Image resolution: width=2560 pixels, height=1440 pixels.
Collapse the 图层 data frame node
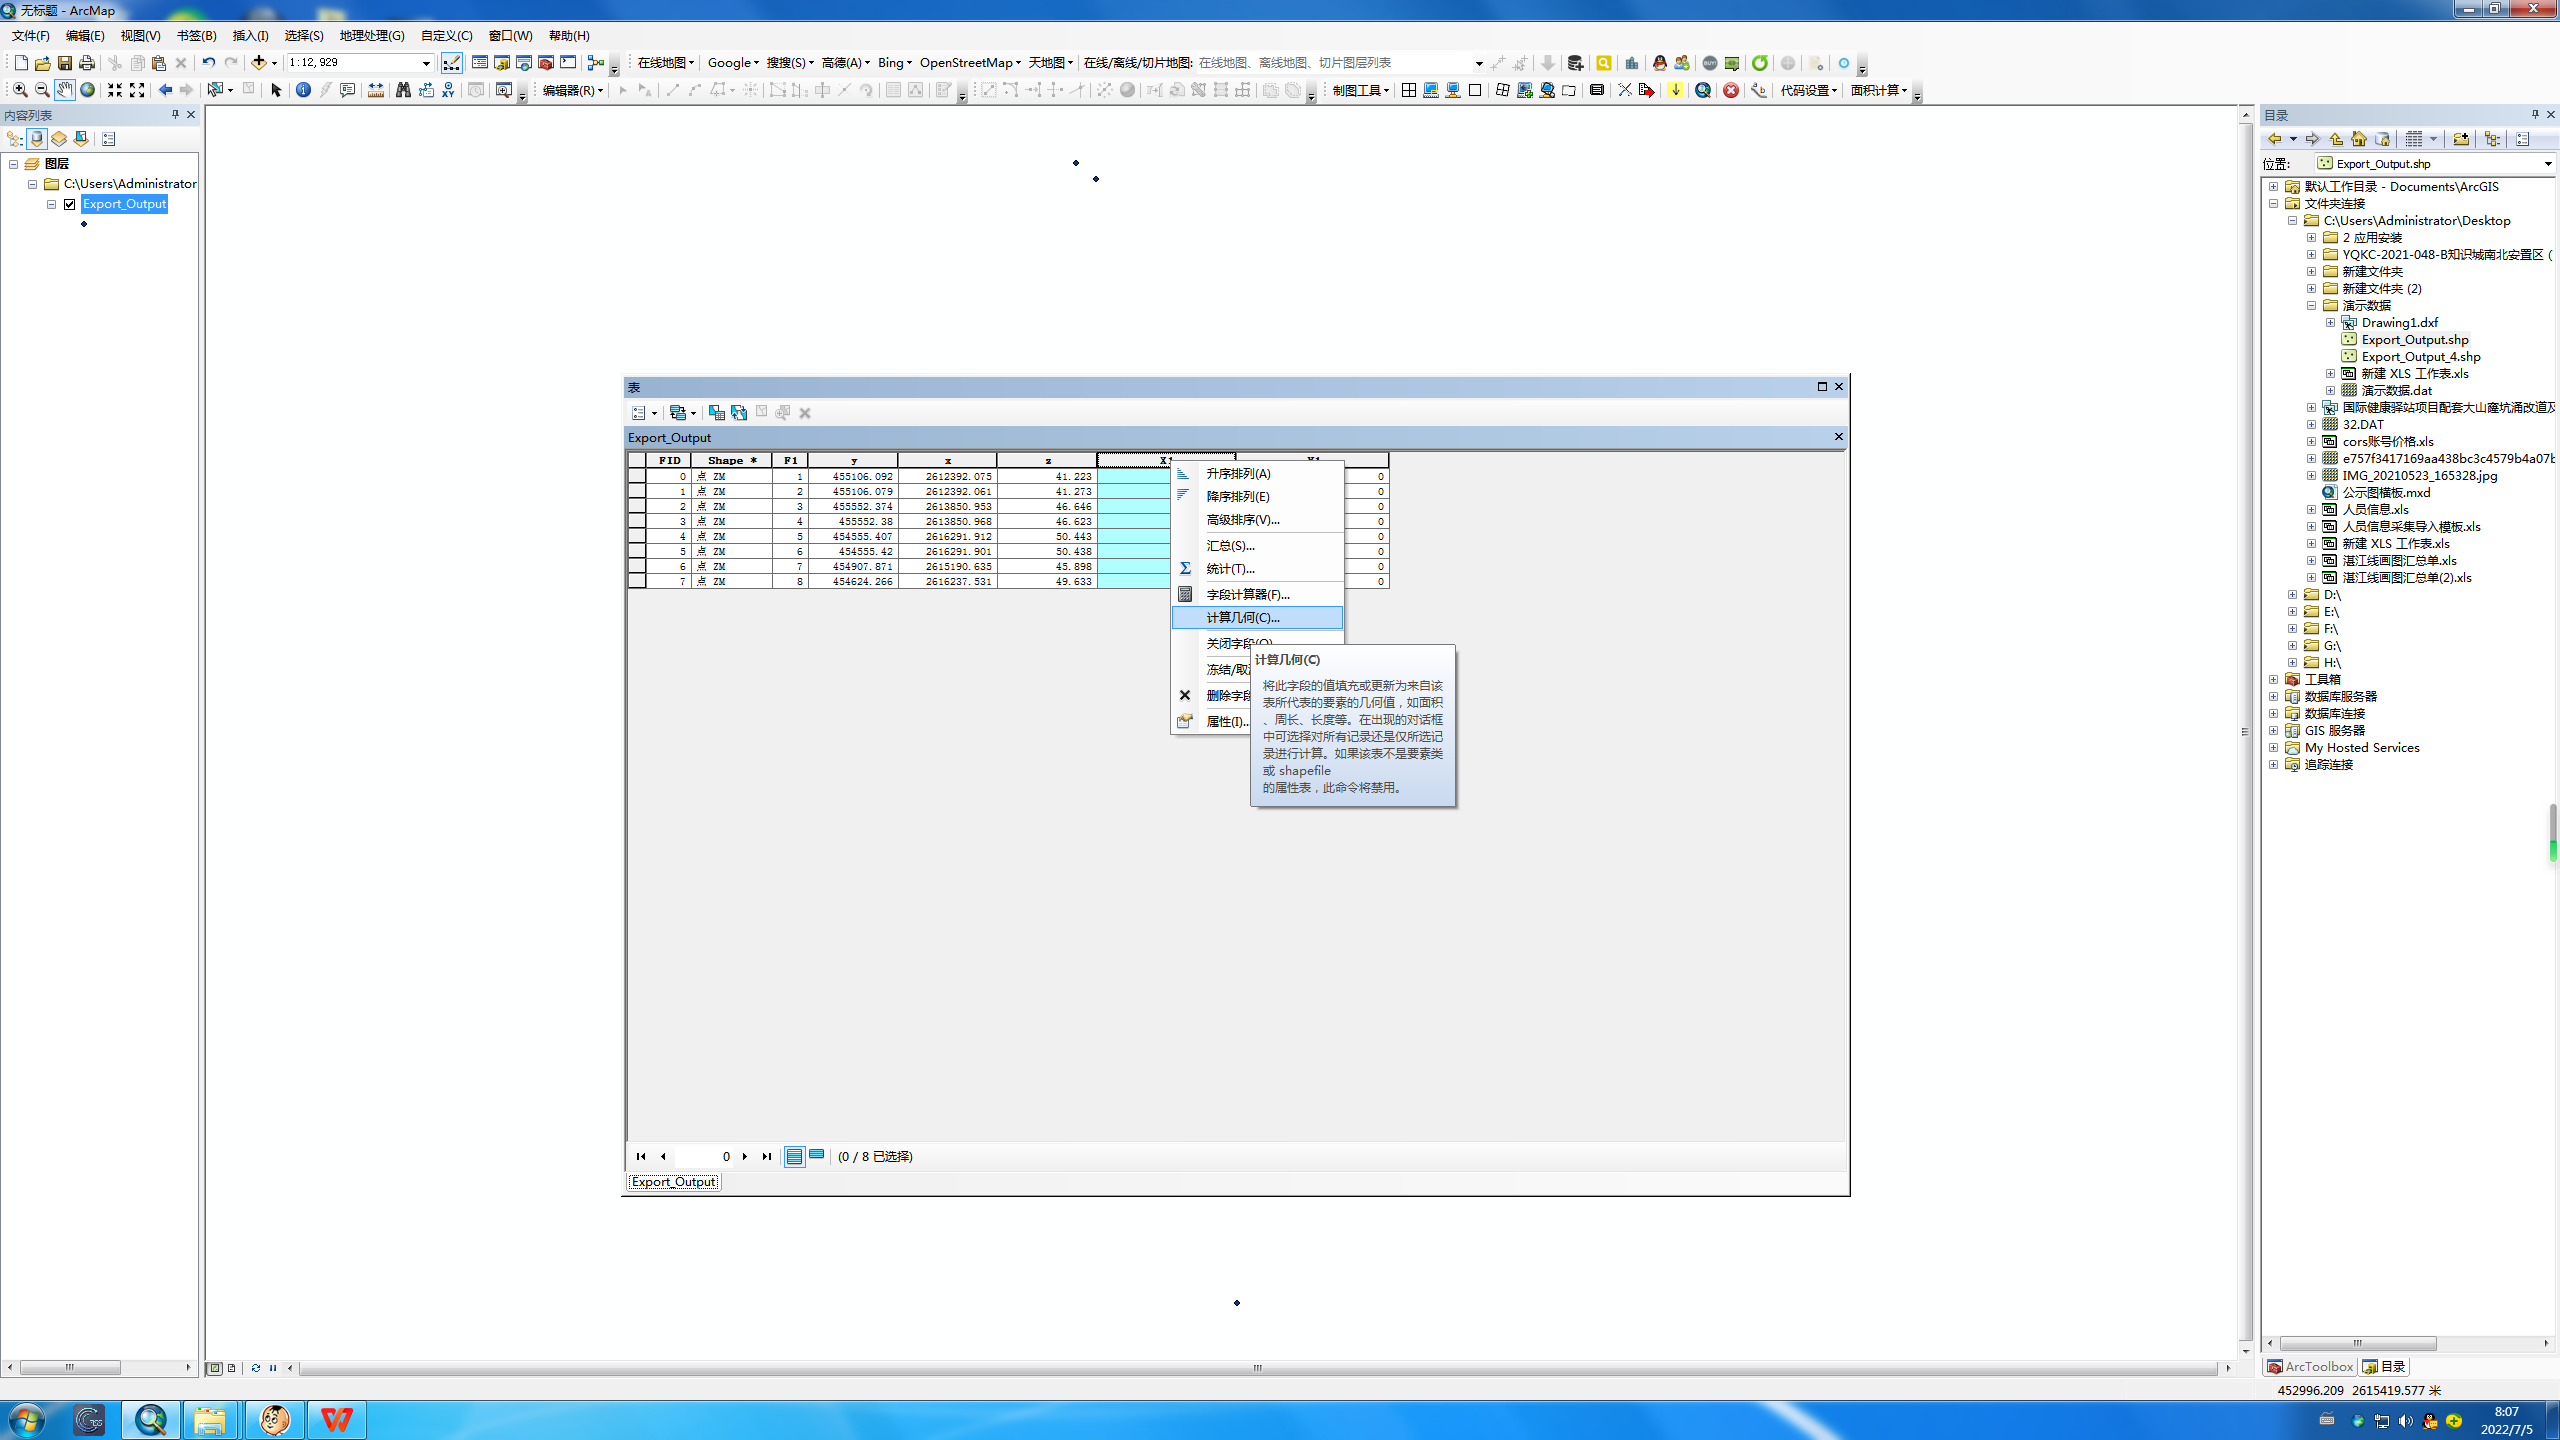coord(14,164)
